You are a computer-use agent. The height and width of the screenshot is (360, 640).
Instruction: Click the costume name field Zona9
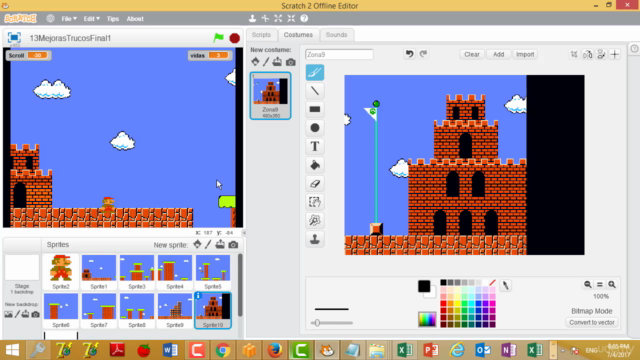(339, 54)
